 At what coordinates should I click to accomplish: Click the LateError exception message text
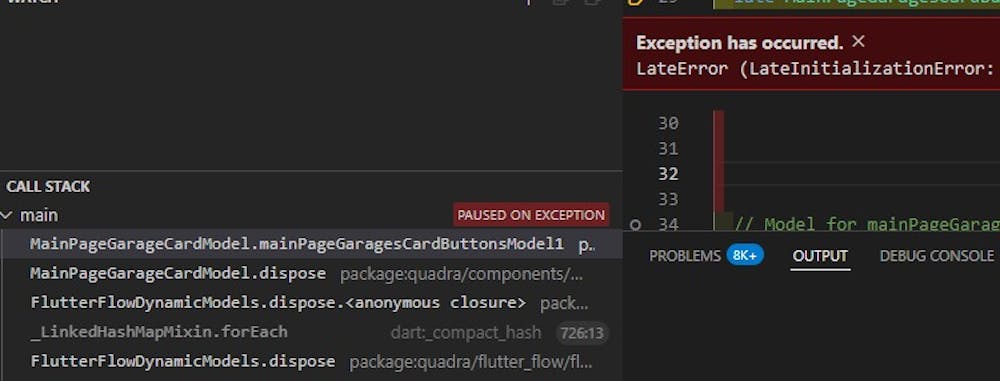[818, 69]
